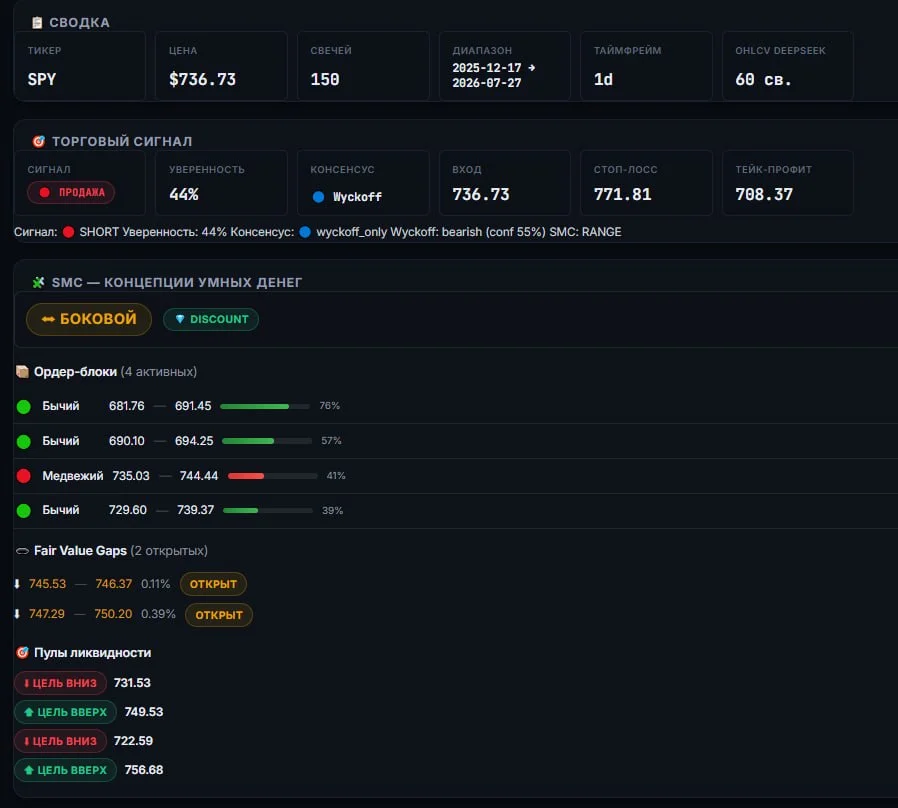The width and height of the screenshot is (898, 808).
Task: Click the box icon next to Ордер-блоки
Action: click(22, 372)
